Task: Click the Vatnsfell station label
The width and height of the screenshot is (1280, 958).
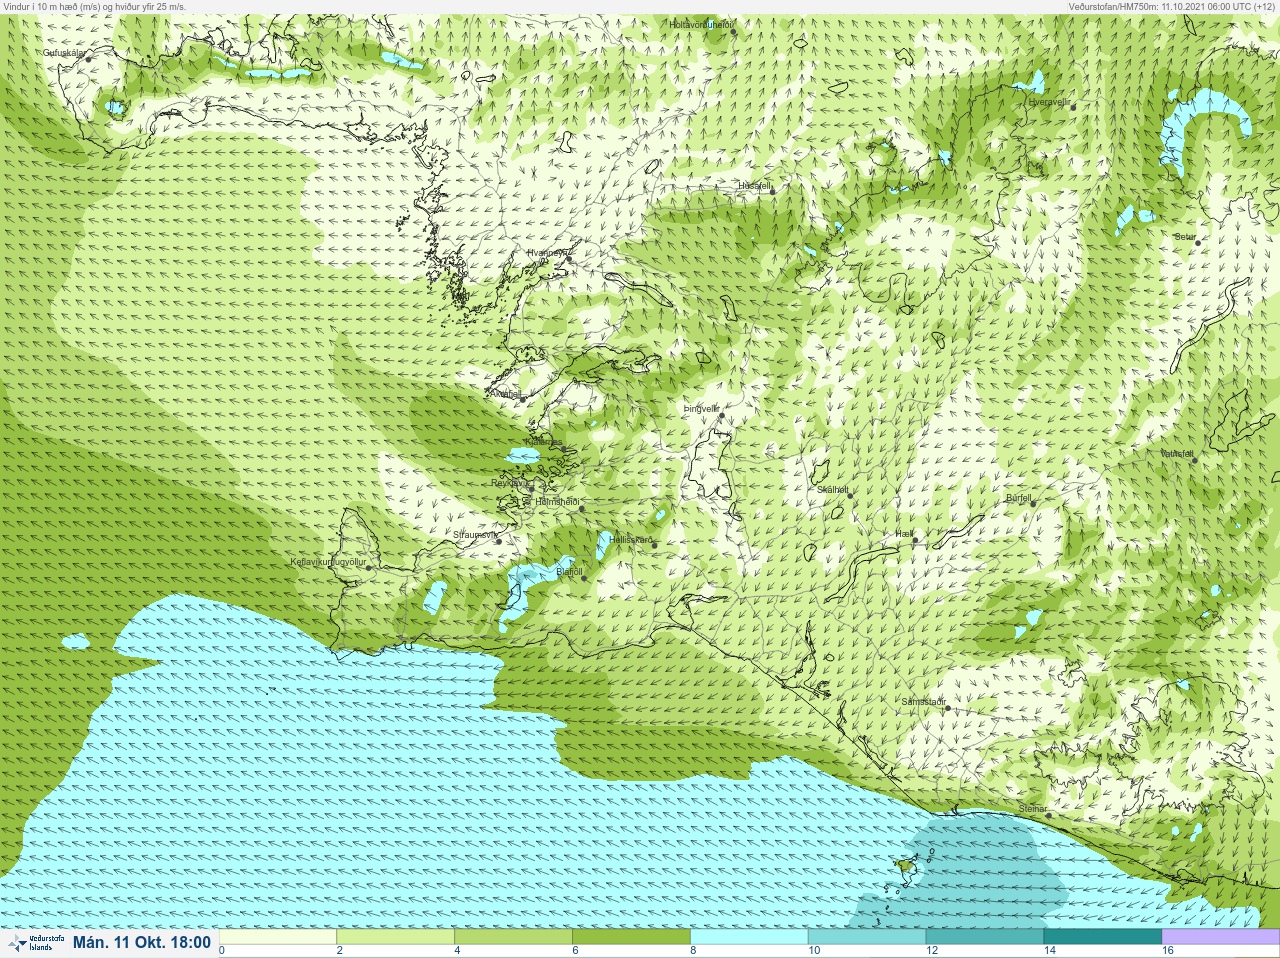Action: (1177, 453)
